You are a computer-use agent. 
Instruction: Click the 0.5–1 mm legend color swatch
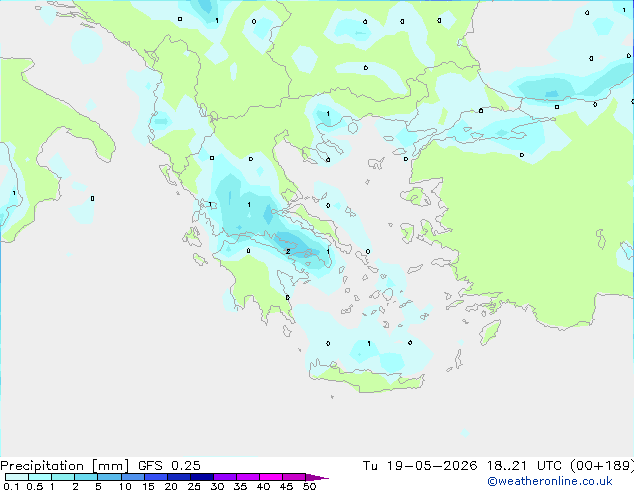click(40, 477)
